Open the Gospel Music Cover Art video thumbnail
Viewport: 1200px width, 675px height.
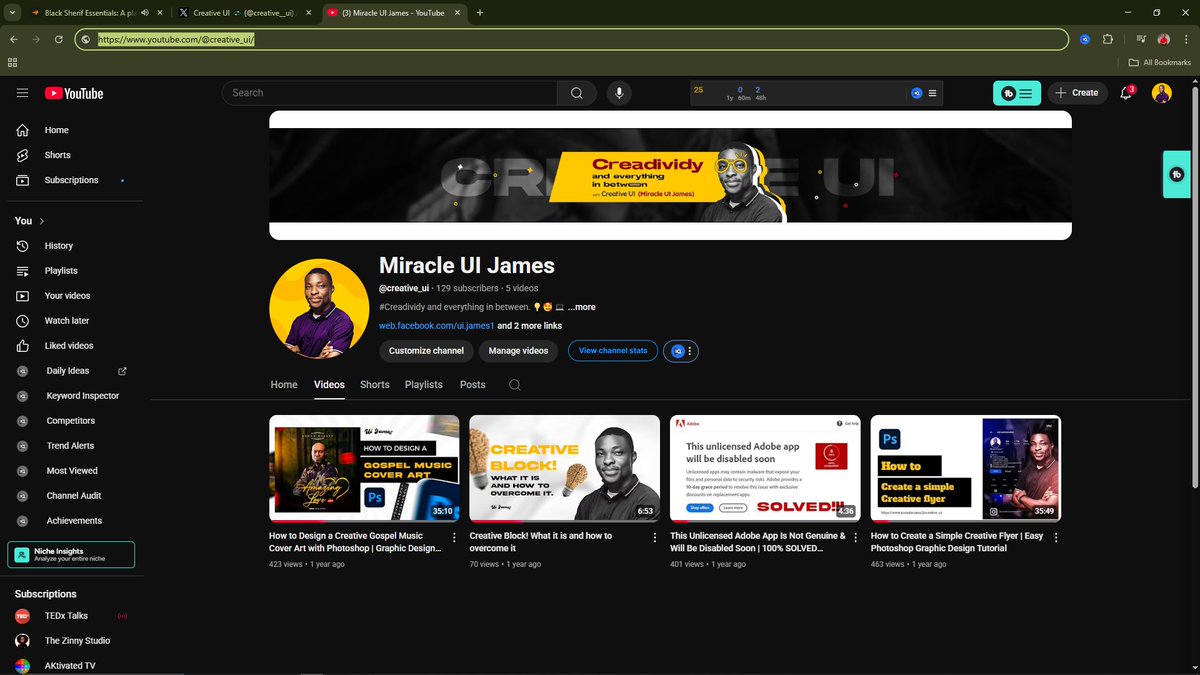(x=364, y=468)
